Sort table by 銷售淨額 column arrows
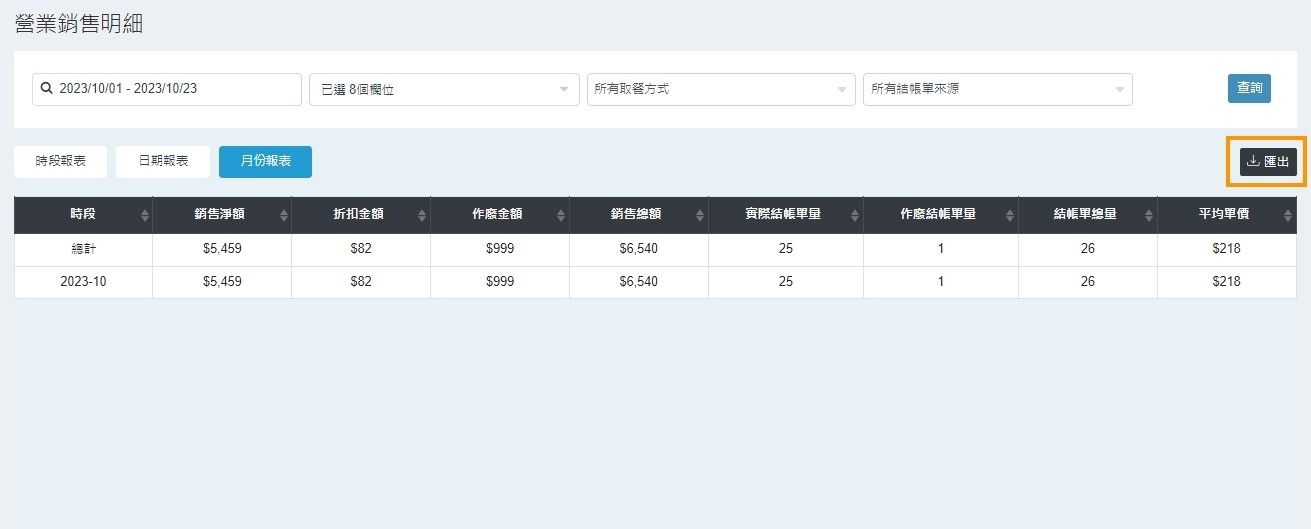Image resolution: width=1311 pixels, height=529 pixels. pyautogui.click(x=284, y=216)
